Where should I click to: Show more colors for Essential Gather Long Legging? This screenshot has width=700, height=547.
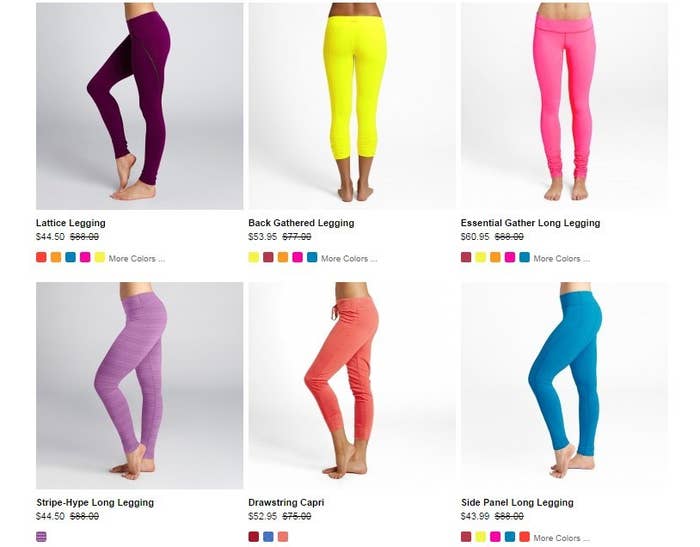point(562,259)
